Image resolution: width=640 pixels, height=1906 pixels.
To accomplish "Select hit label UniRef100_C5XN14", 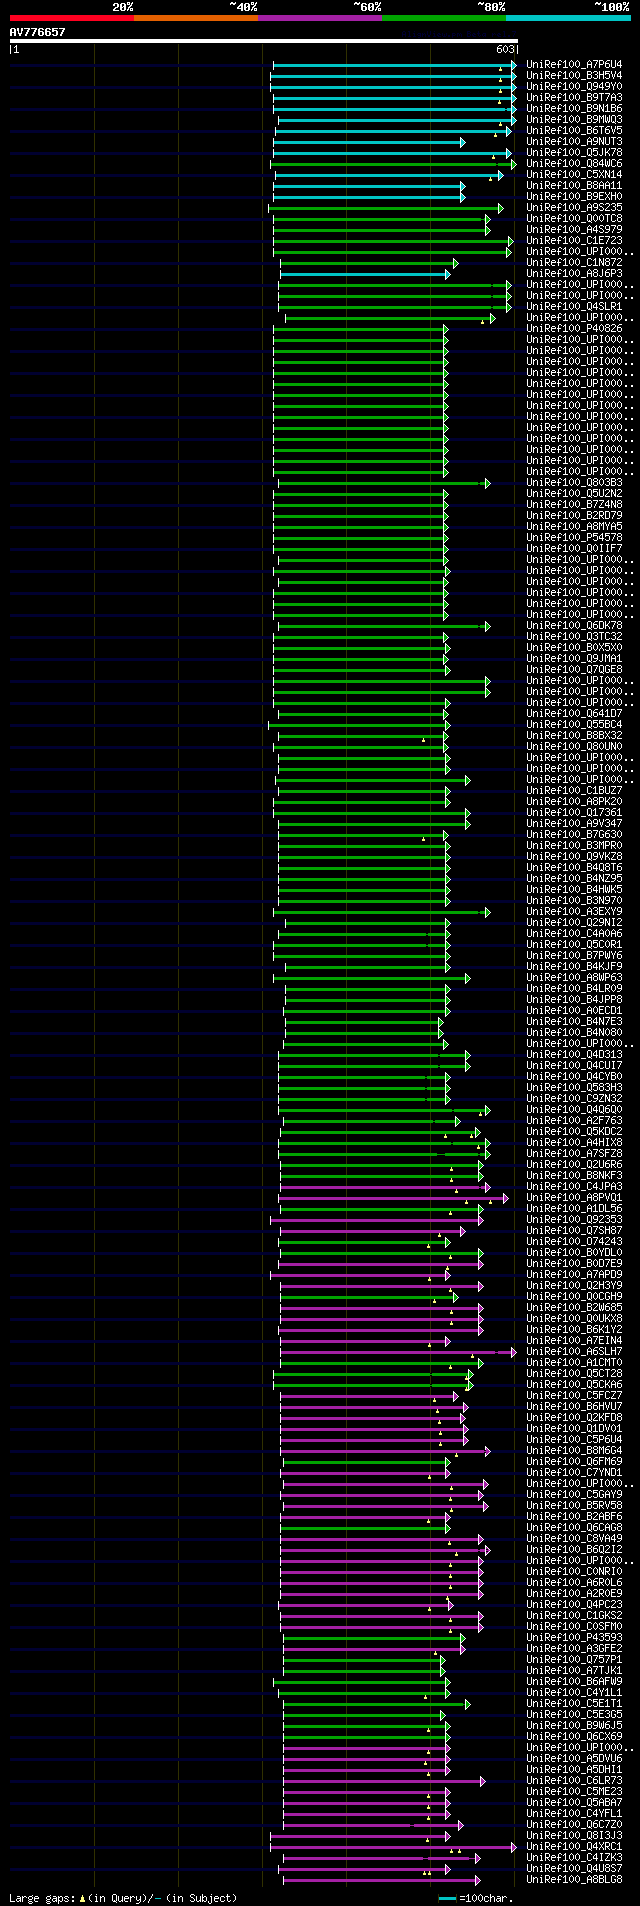I will pos(574,174).
